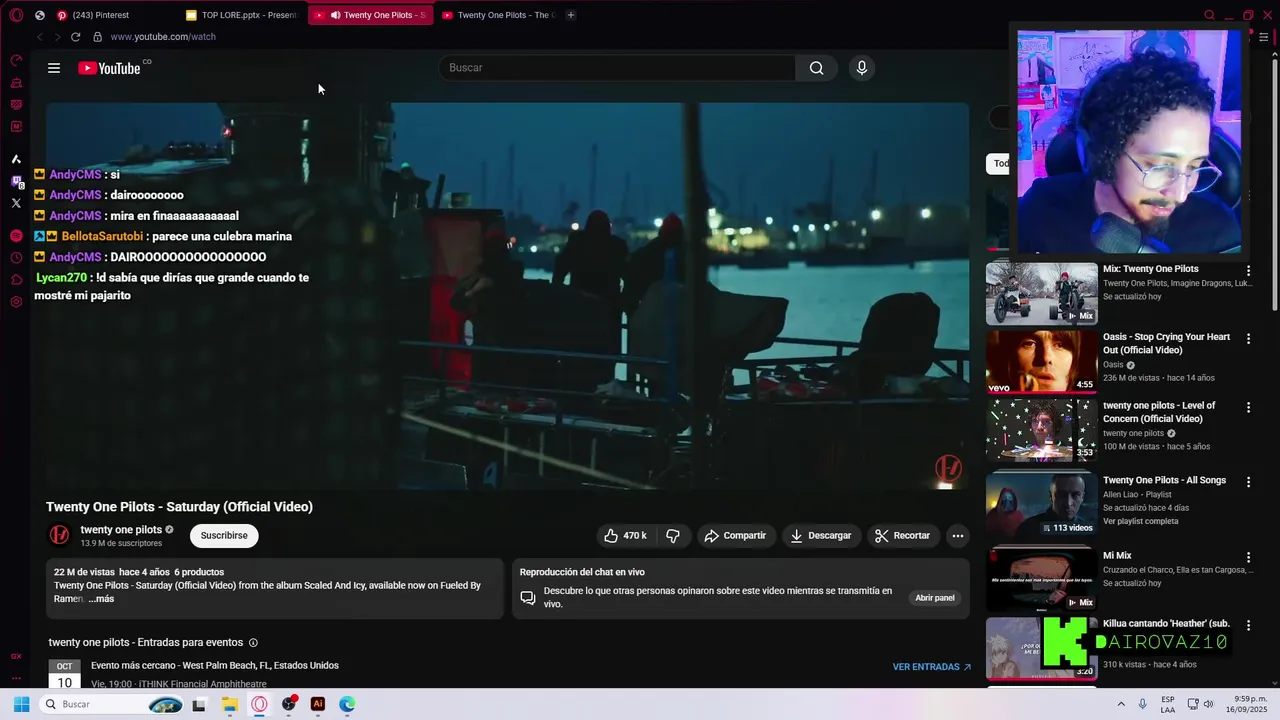Switch to TOP LORE.pptx tab

point(243,15)
